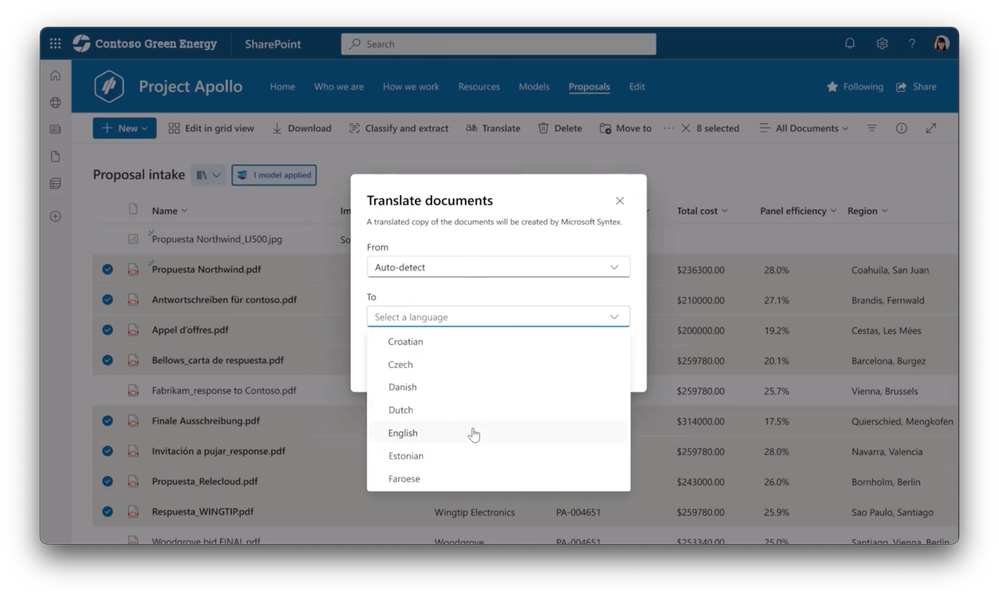Open the settings gear
The height and width of the screenshot is (597, 999).
pyautogui.click(x=882, y=43)
